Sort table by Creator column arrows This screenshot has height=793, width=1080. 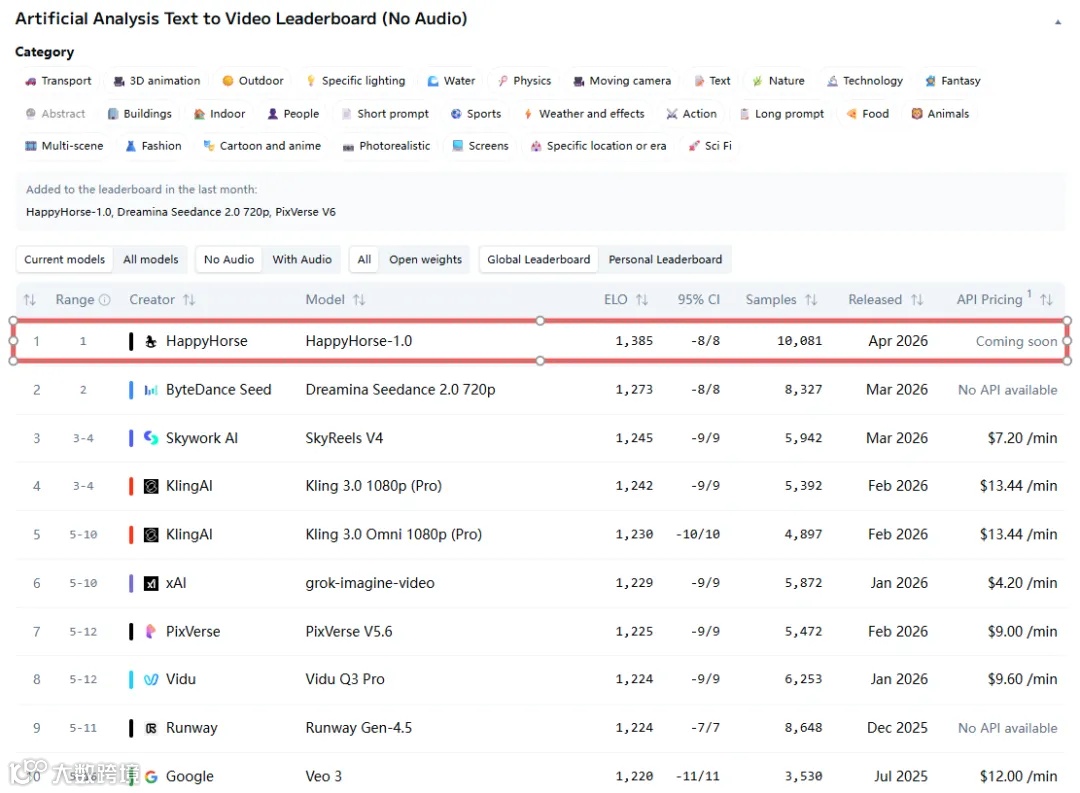click(189, 300)
